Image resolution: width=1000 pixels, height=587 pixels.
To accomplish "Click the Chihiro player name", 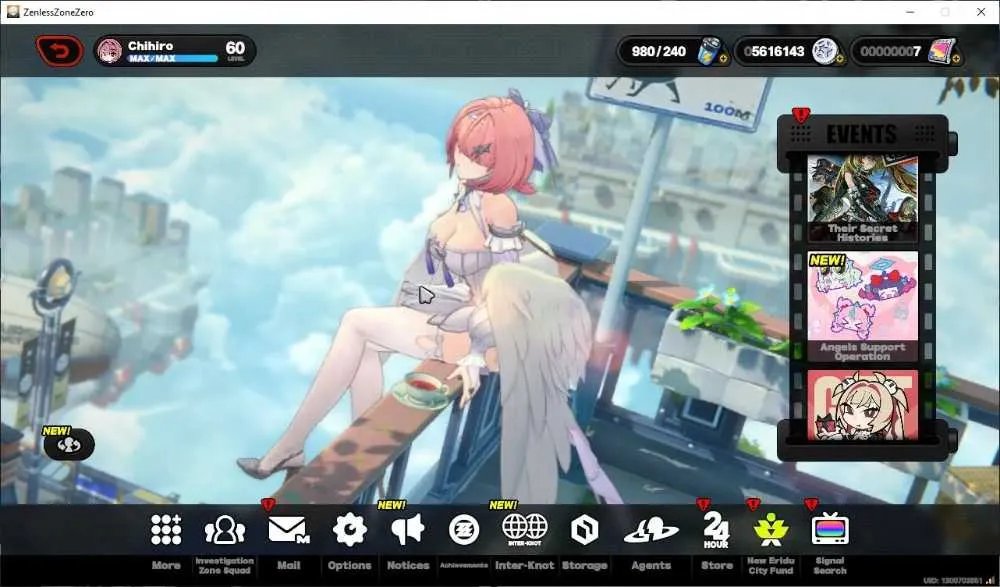I will pos(150,45).
